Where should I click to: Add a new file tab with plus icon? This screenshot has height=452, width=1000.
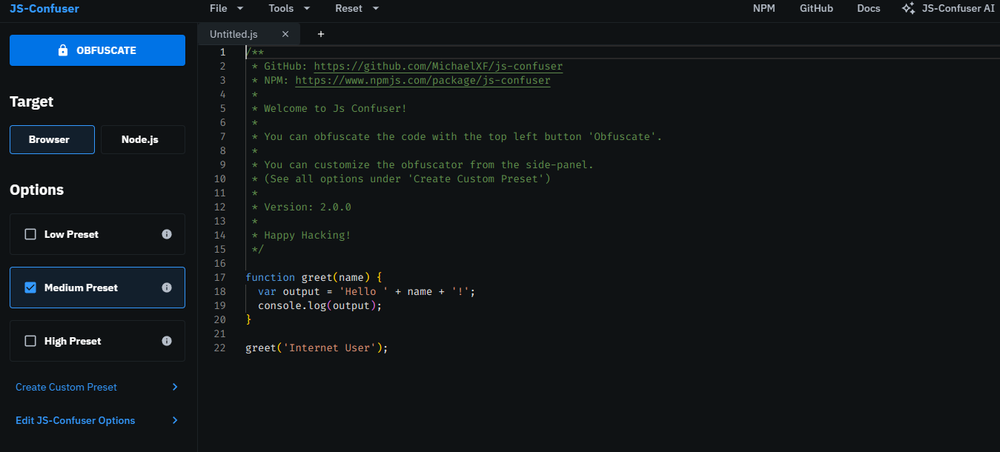pyautogui.click(x=321, y=34)
